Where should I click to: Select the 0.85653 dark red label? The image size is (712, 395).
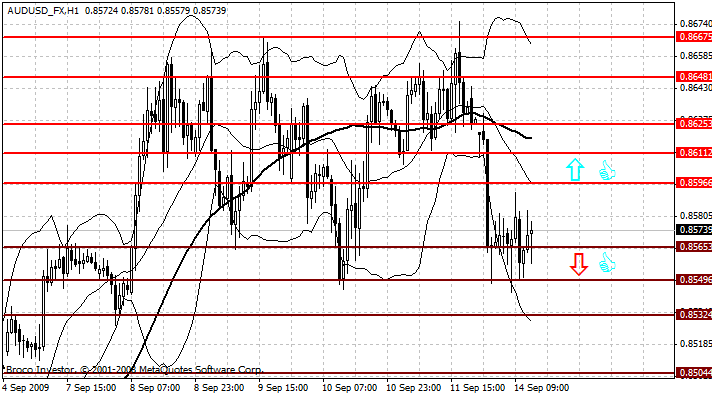coord(694,247)
